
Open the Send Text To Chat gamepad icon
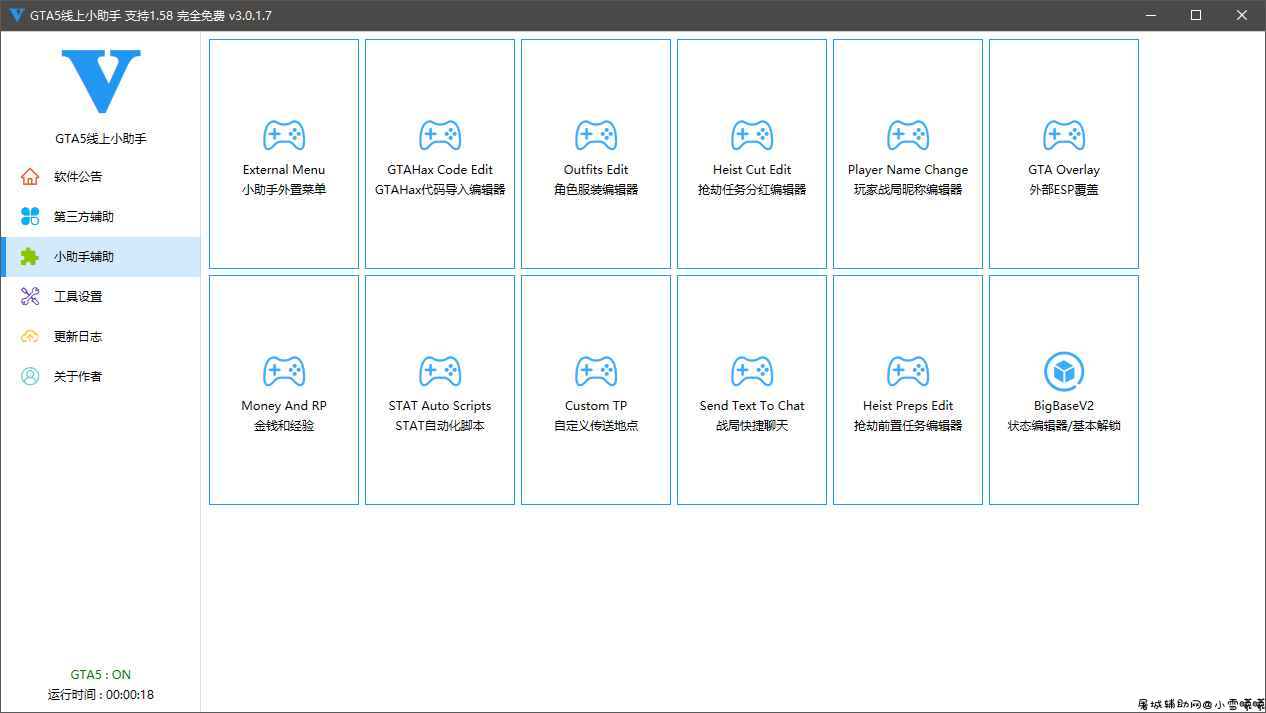pyautogui.click(x=752, y=371)
